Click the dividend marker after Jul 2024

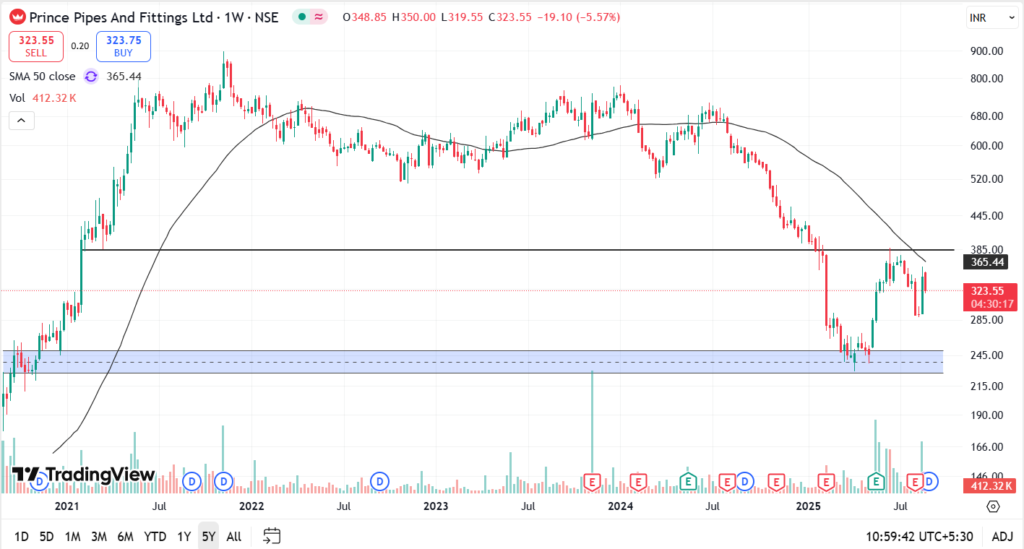pos(744,482)
